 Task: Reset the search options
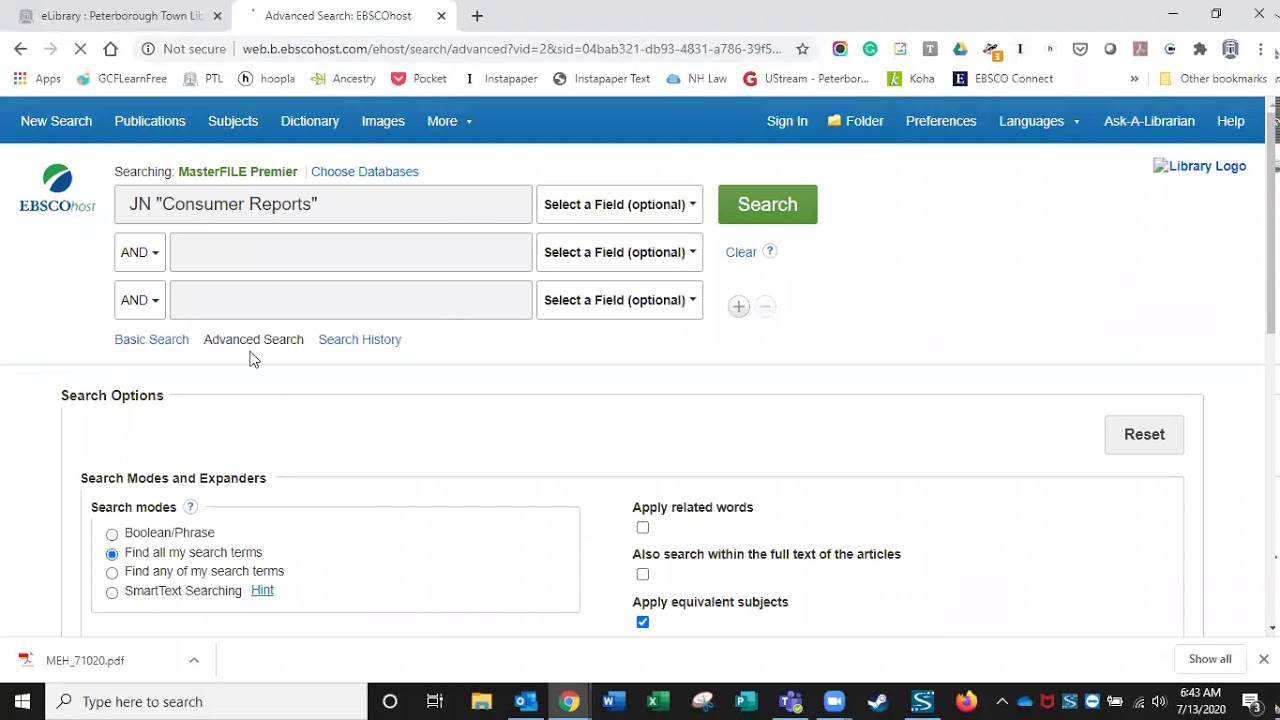pyautogui.click(x=1144, y=434)
